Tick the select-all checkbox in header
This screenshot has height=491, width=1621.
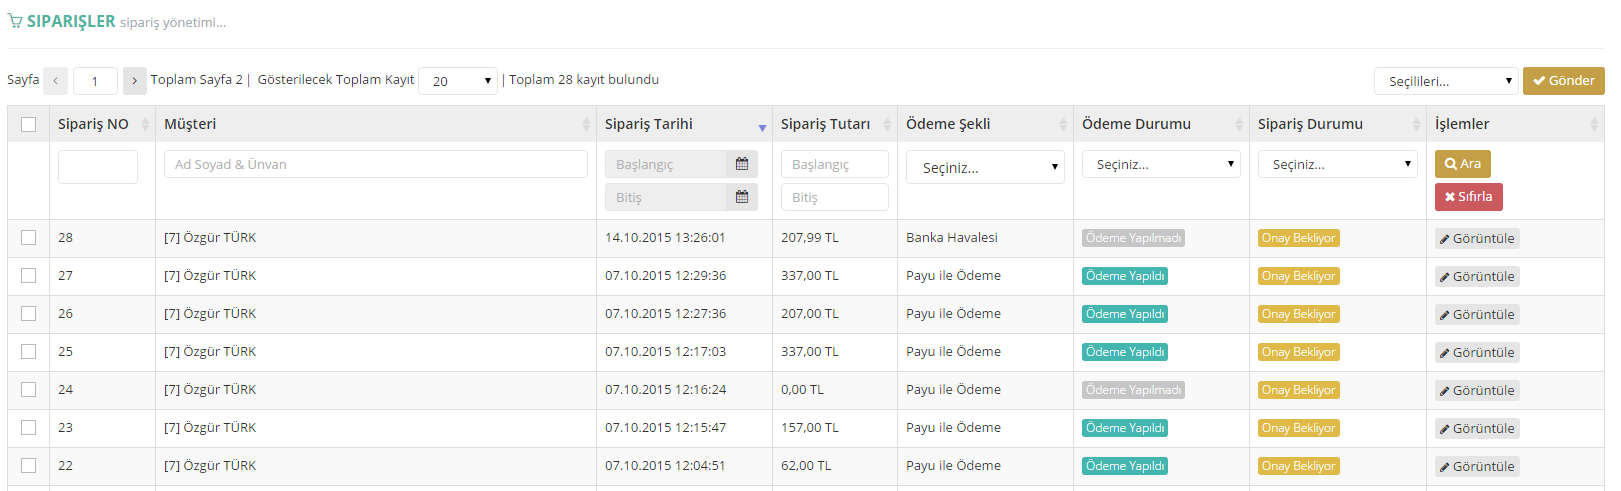(x=28, y=124)
